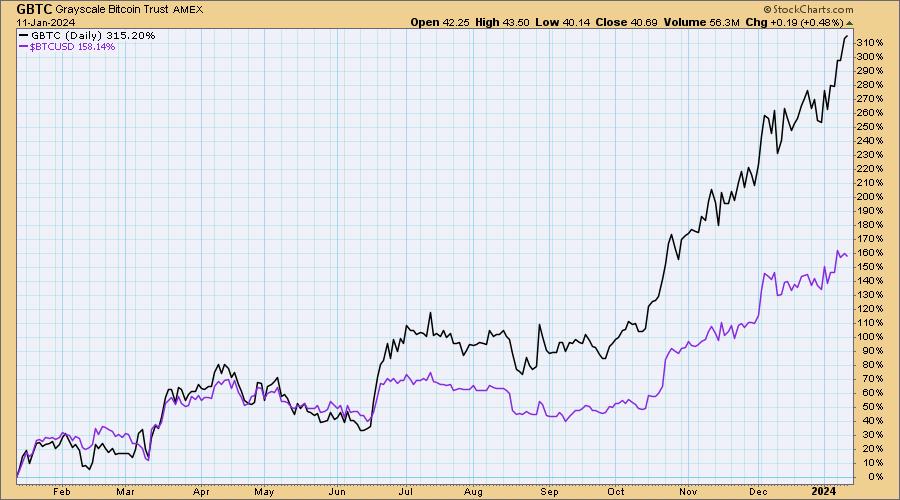Click the Open value 42.25
The width and height of the screenshot is (900, 500).
[x=455, y=22]
